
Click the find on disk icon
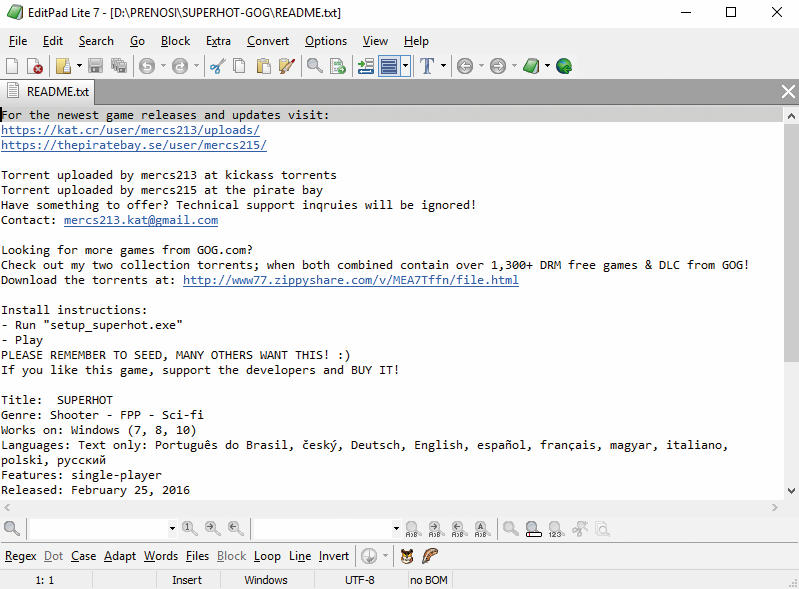coord(338,66)
